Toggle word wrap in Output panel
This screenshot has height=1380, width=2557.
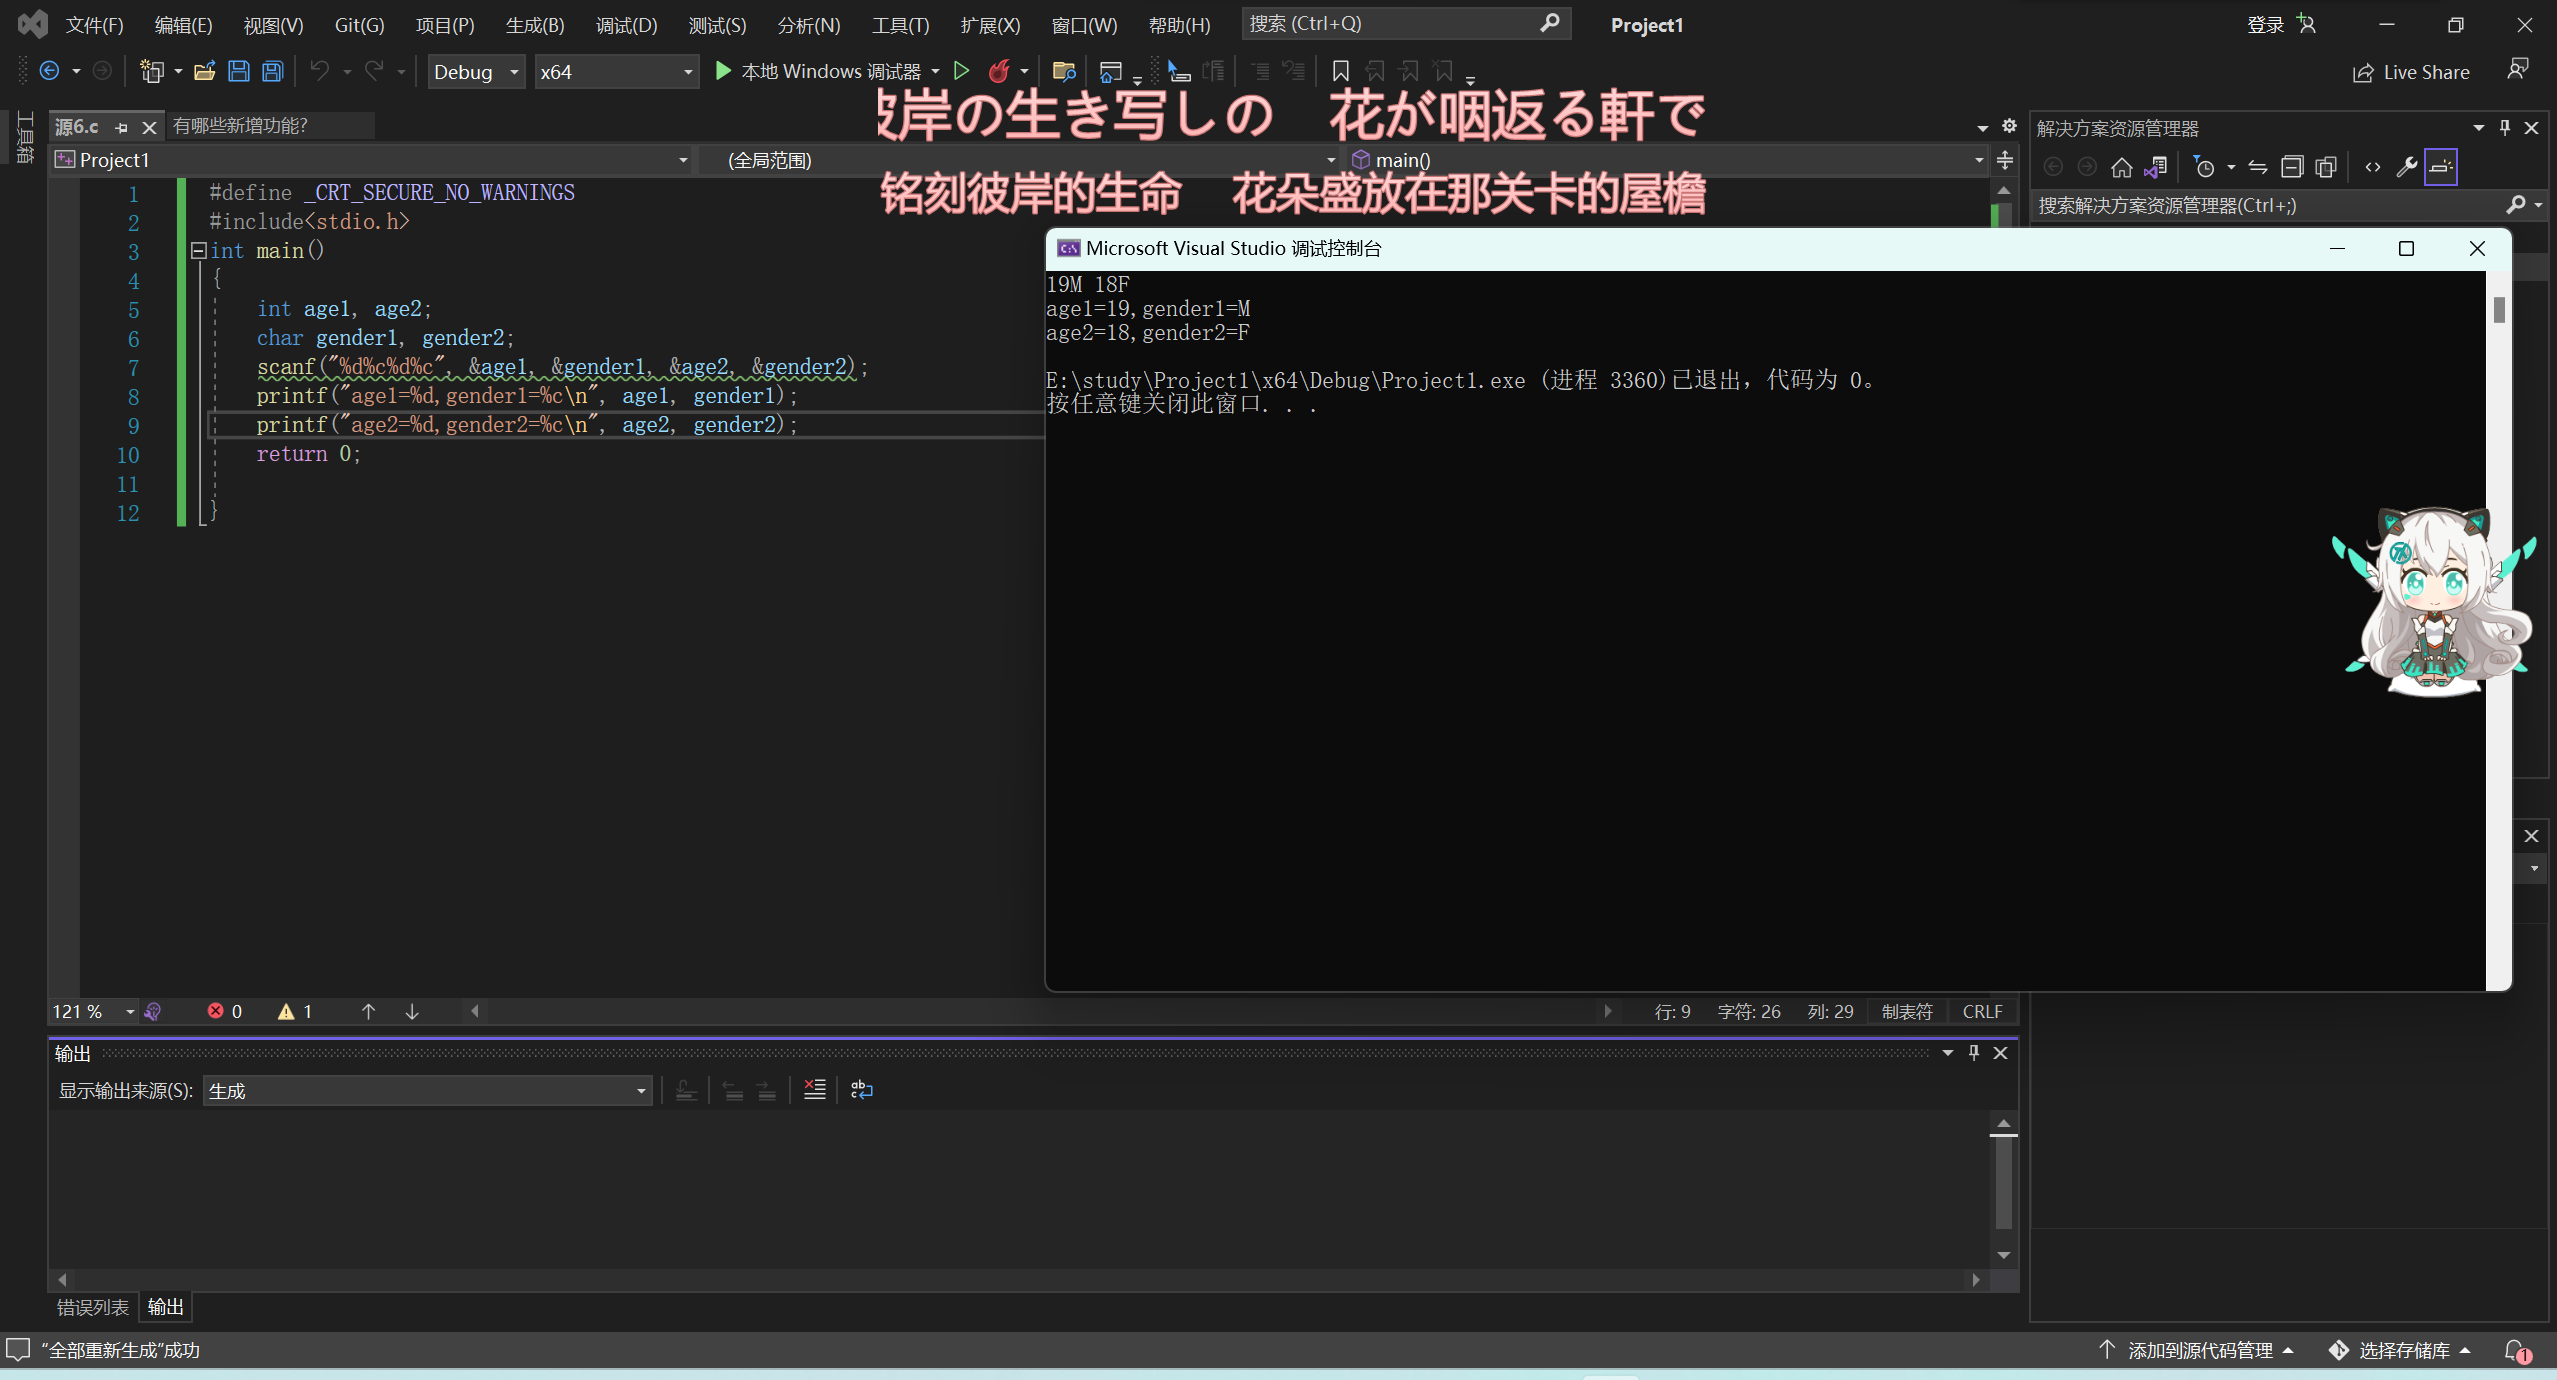pos(861,1090)
